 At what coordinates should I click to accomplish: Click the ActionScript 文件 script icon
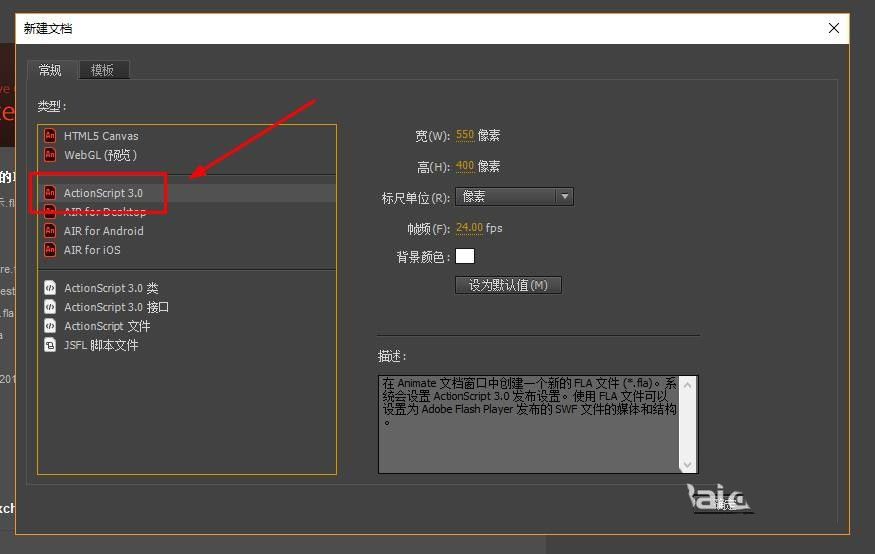tap(50, 326)
